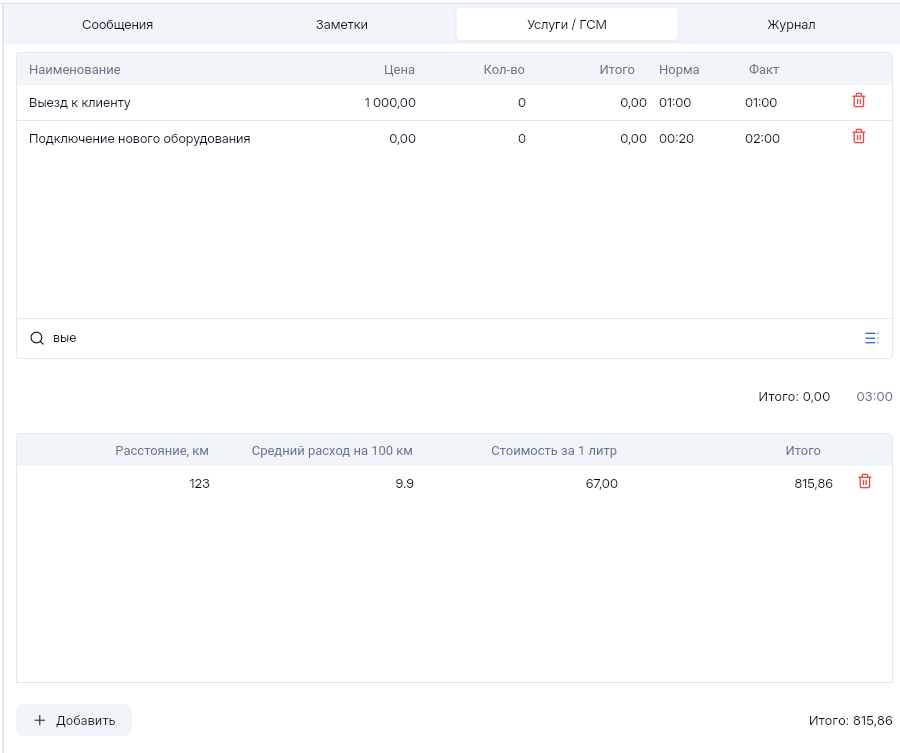Screen dimensions: 900x753
Task: Edit the cost per liter 67,00
Action: 601,484
